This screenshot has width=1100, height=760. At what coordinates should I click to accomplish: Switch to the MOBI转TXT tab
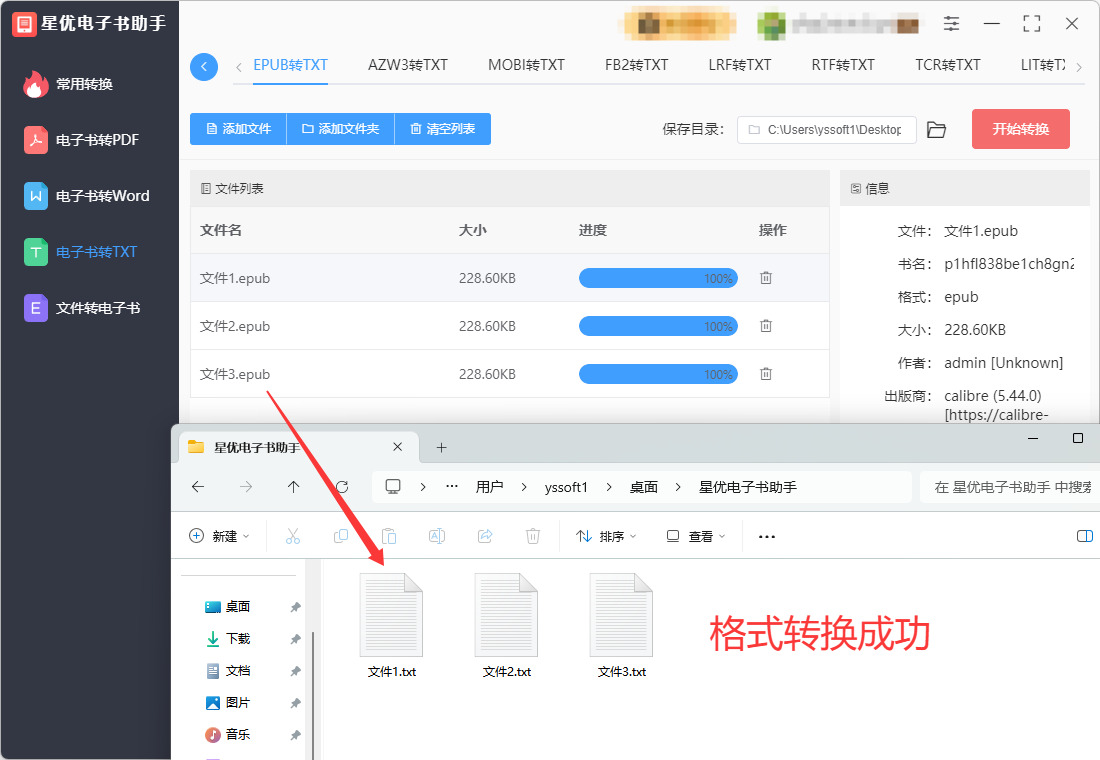[526, 65]
